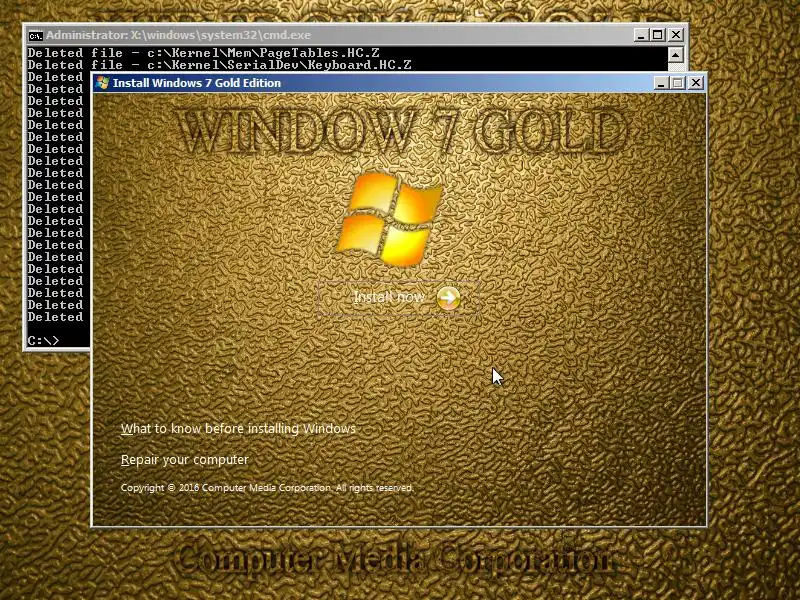Click the Keyboard.HC.Z deleted file line
Image resolution: width=800 pixels, height=600 pixels.
219,65
